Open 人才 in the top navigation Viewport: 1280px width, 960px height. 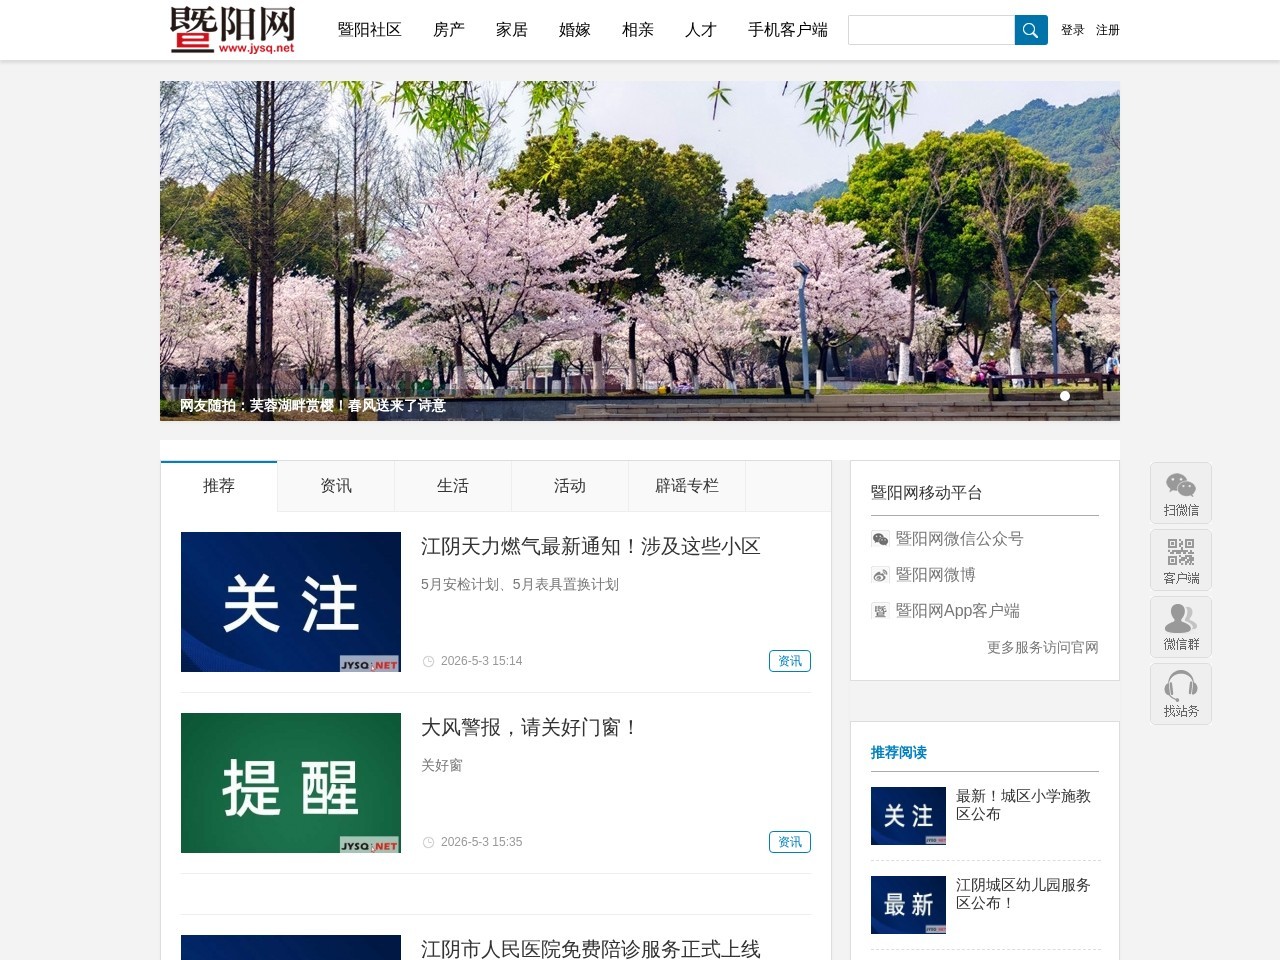[x=701, y=30]
